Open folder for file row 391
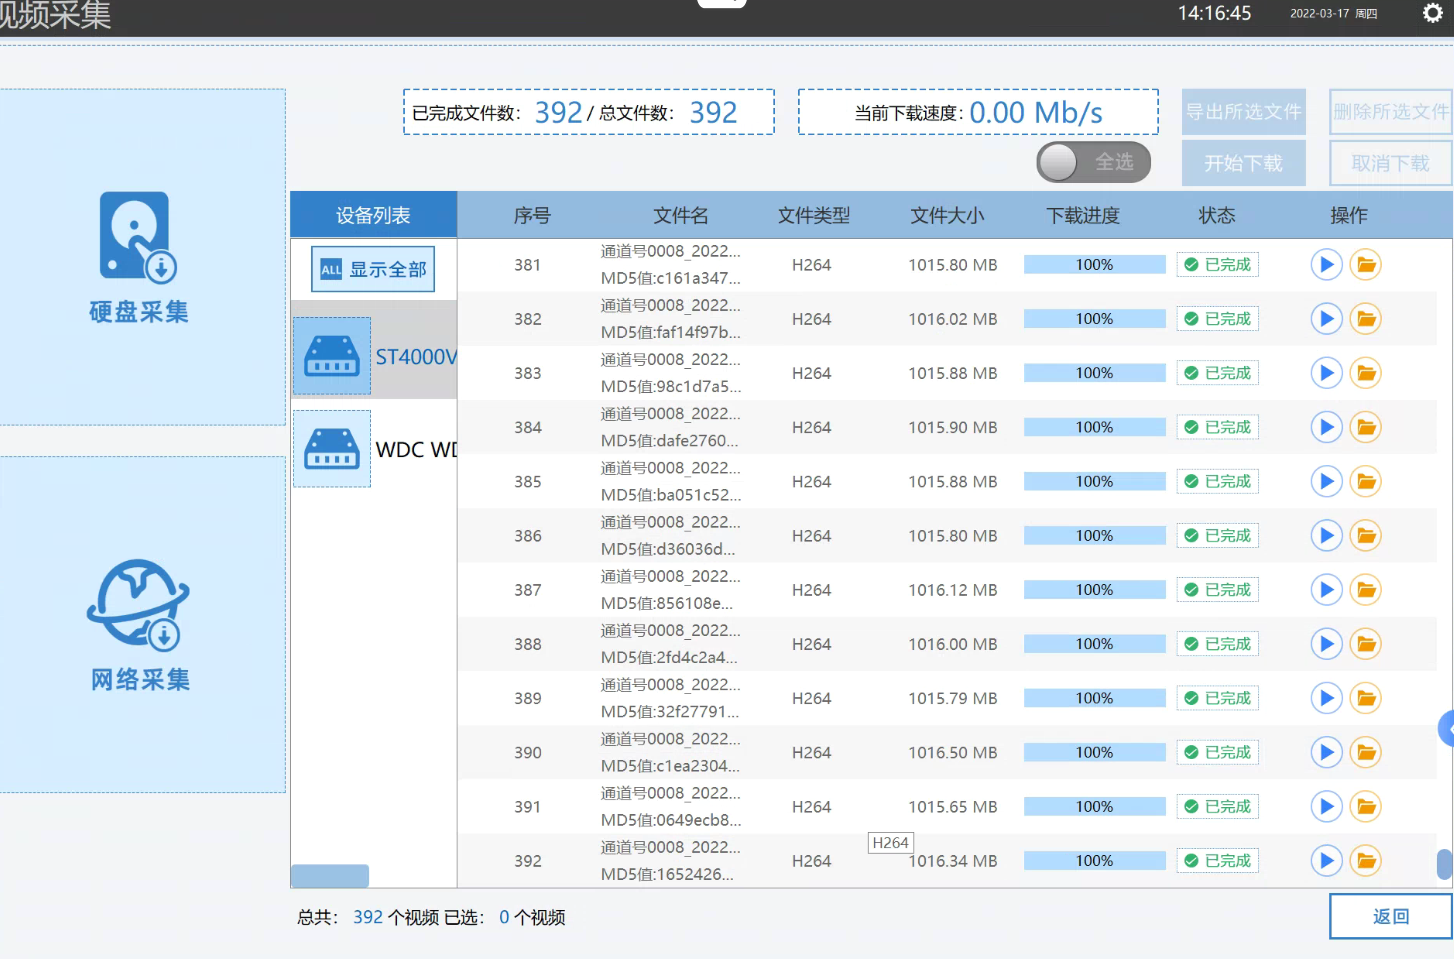Screen dimensions: 1454x959 (1366, 806)
